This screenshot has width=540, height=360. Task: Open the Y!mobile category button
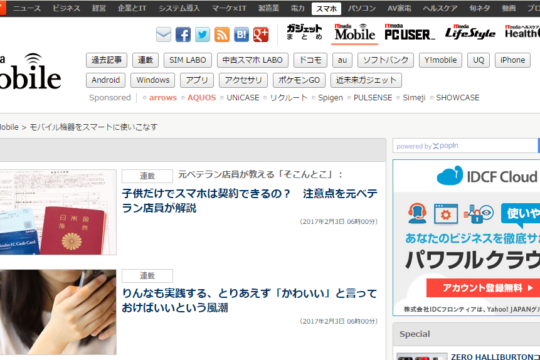(440, 60)
